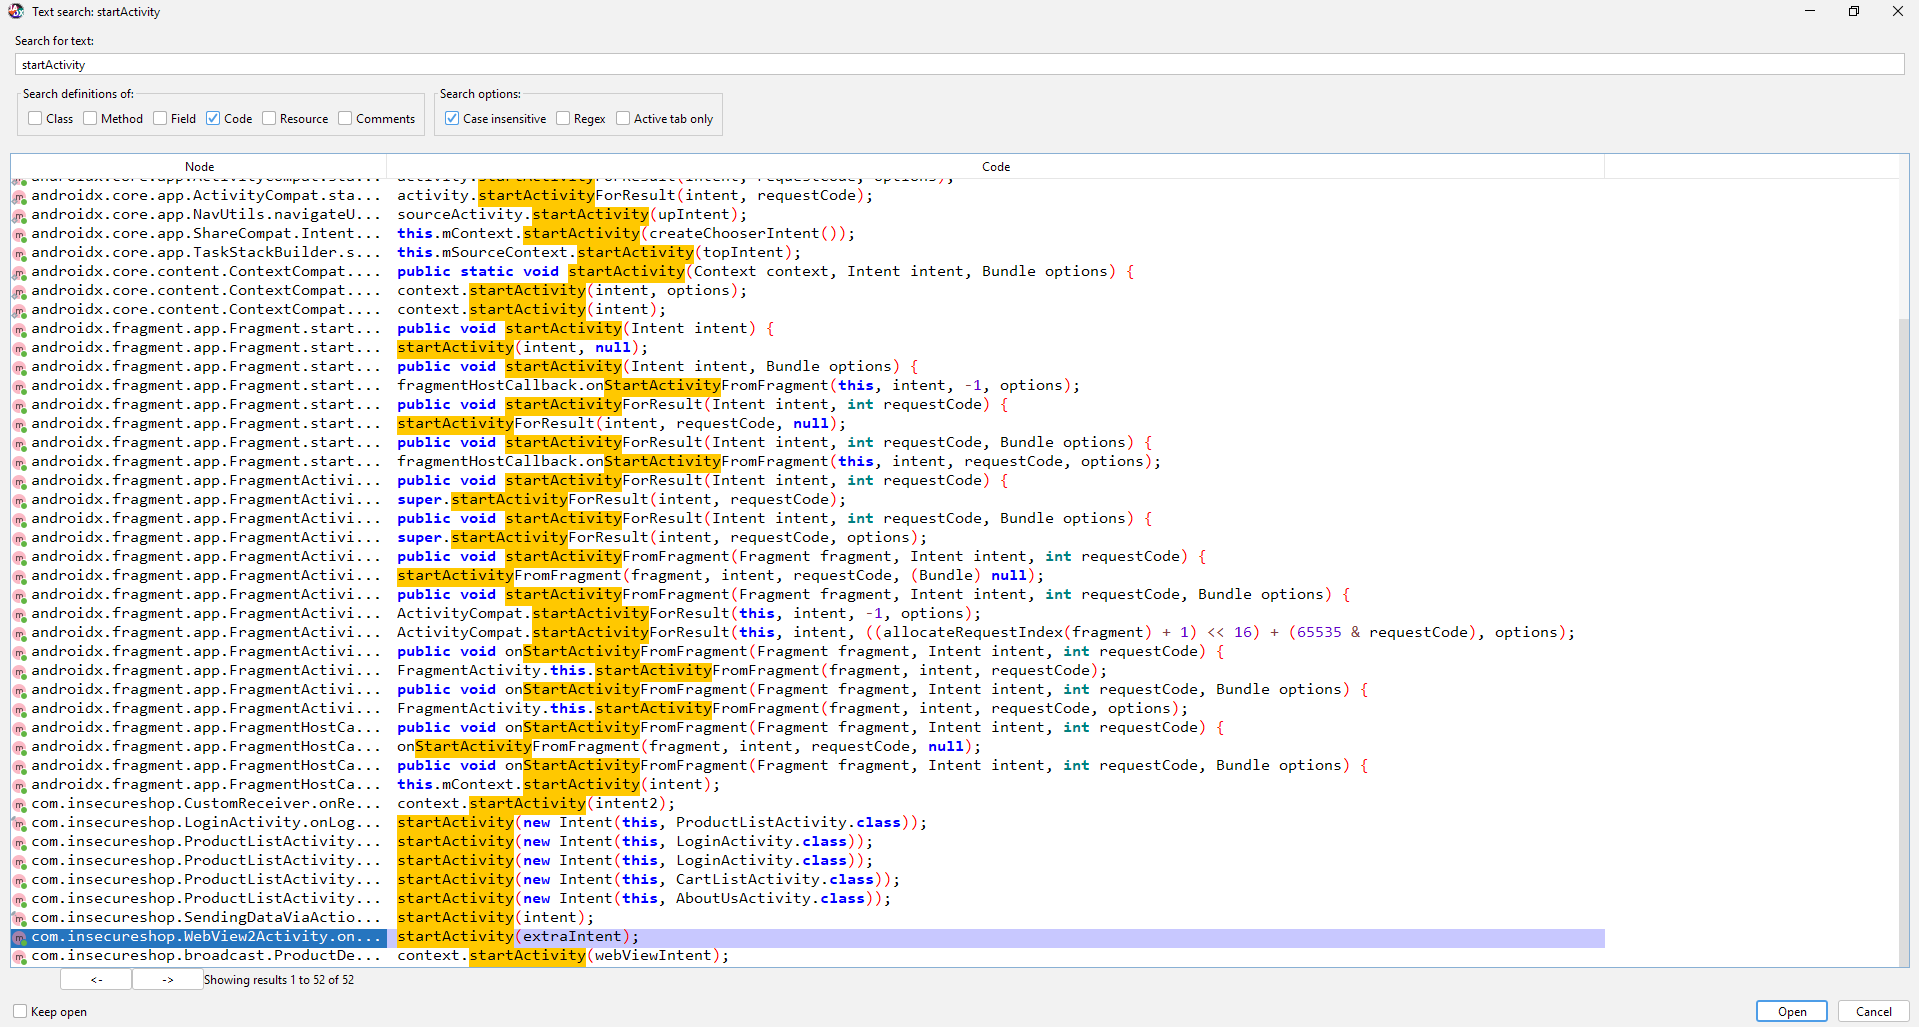Toggle the Case insensitive option
The height and width of the screenshot is (1027, 1919).
[452, 118]
